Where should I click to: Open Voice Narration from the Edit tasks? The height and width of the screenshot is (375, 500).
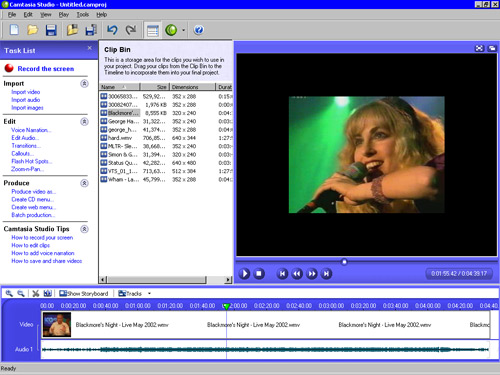(31, 130)
